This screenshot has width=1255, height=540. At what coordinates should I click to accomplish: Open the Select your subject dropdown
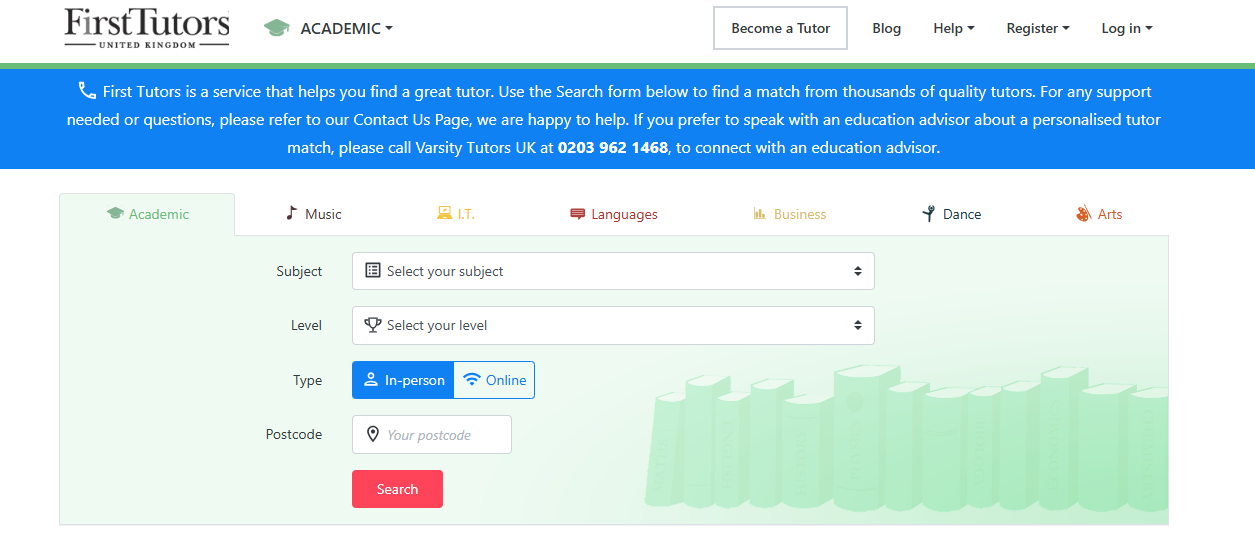click(x=613, y=271)
